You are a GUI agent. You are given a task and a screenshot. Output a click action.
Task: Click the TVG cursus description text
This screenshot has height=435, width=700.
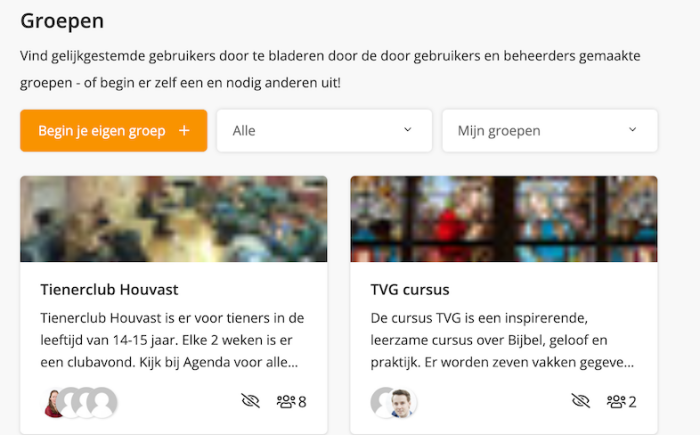click(502, 340)
